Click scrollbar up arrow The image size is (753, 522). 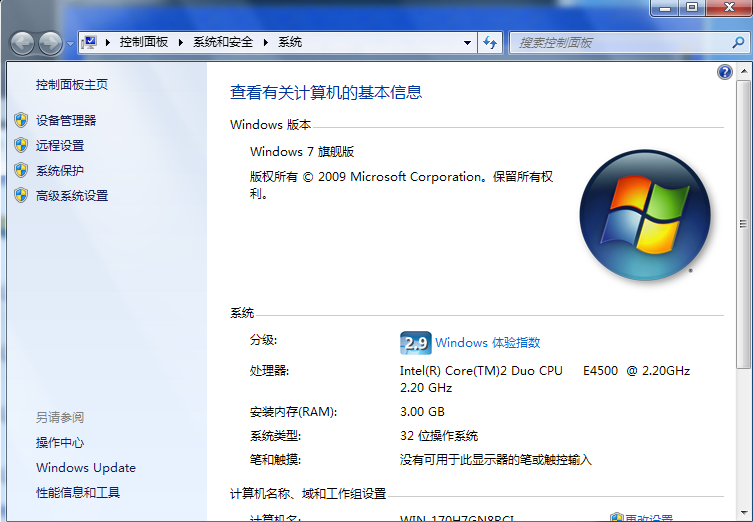click(744, 72)
